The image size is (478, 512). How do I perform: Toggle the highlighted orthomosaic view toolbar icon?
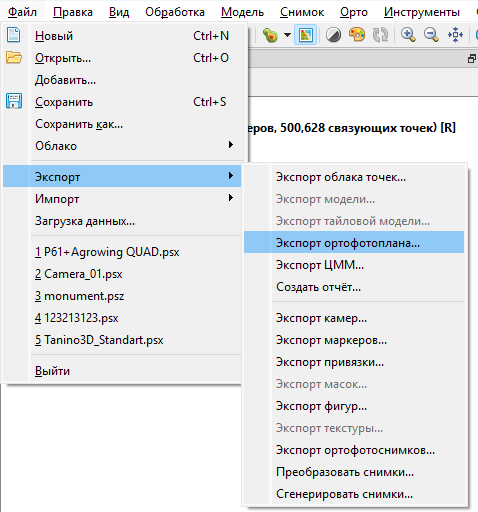(x=306, y=35)
